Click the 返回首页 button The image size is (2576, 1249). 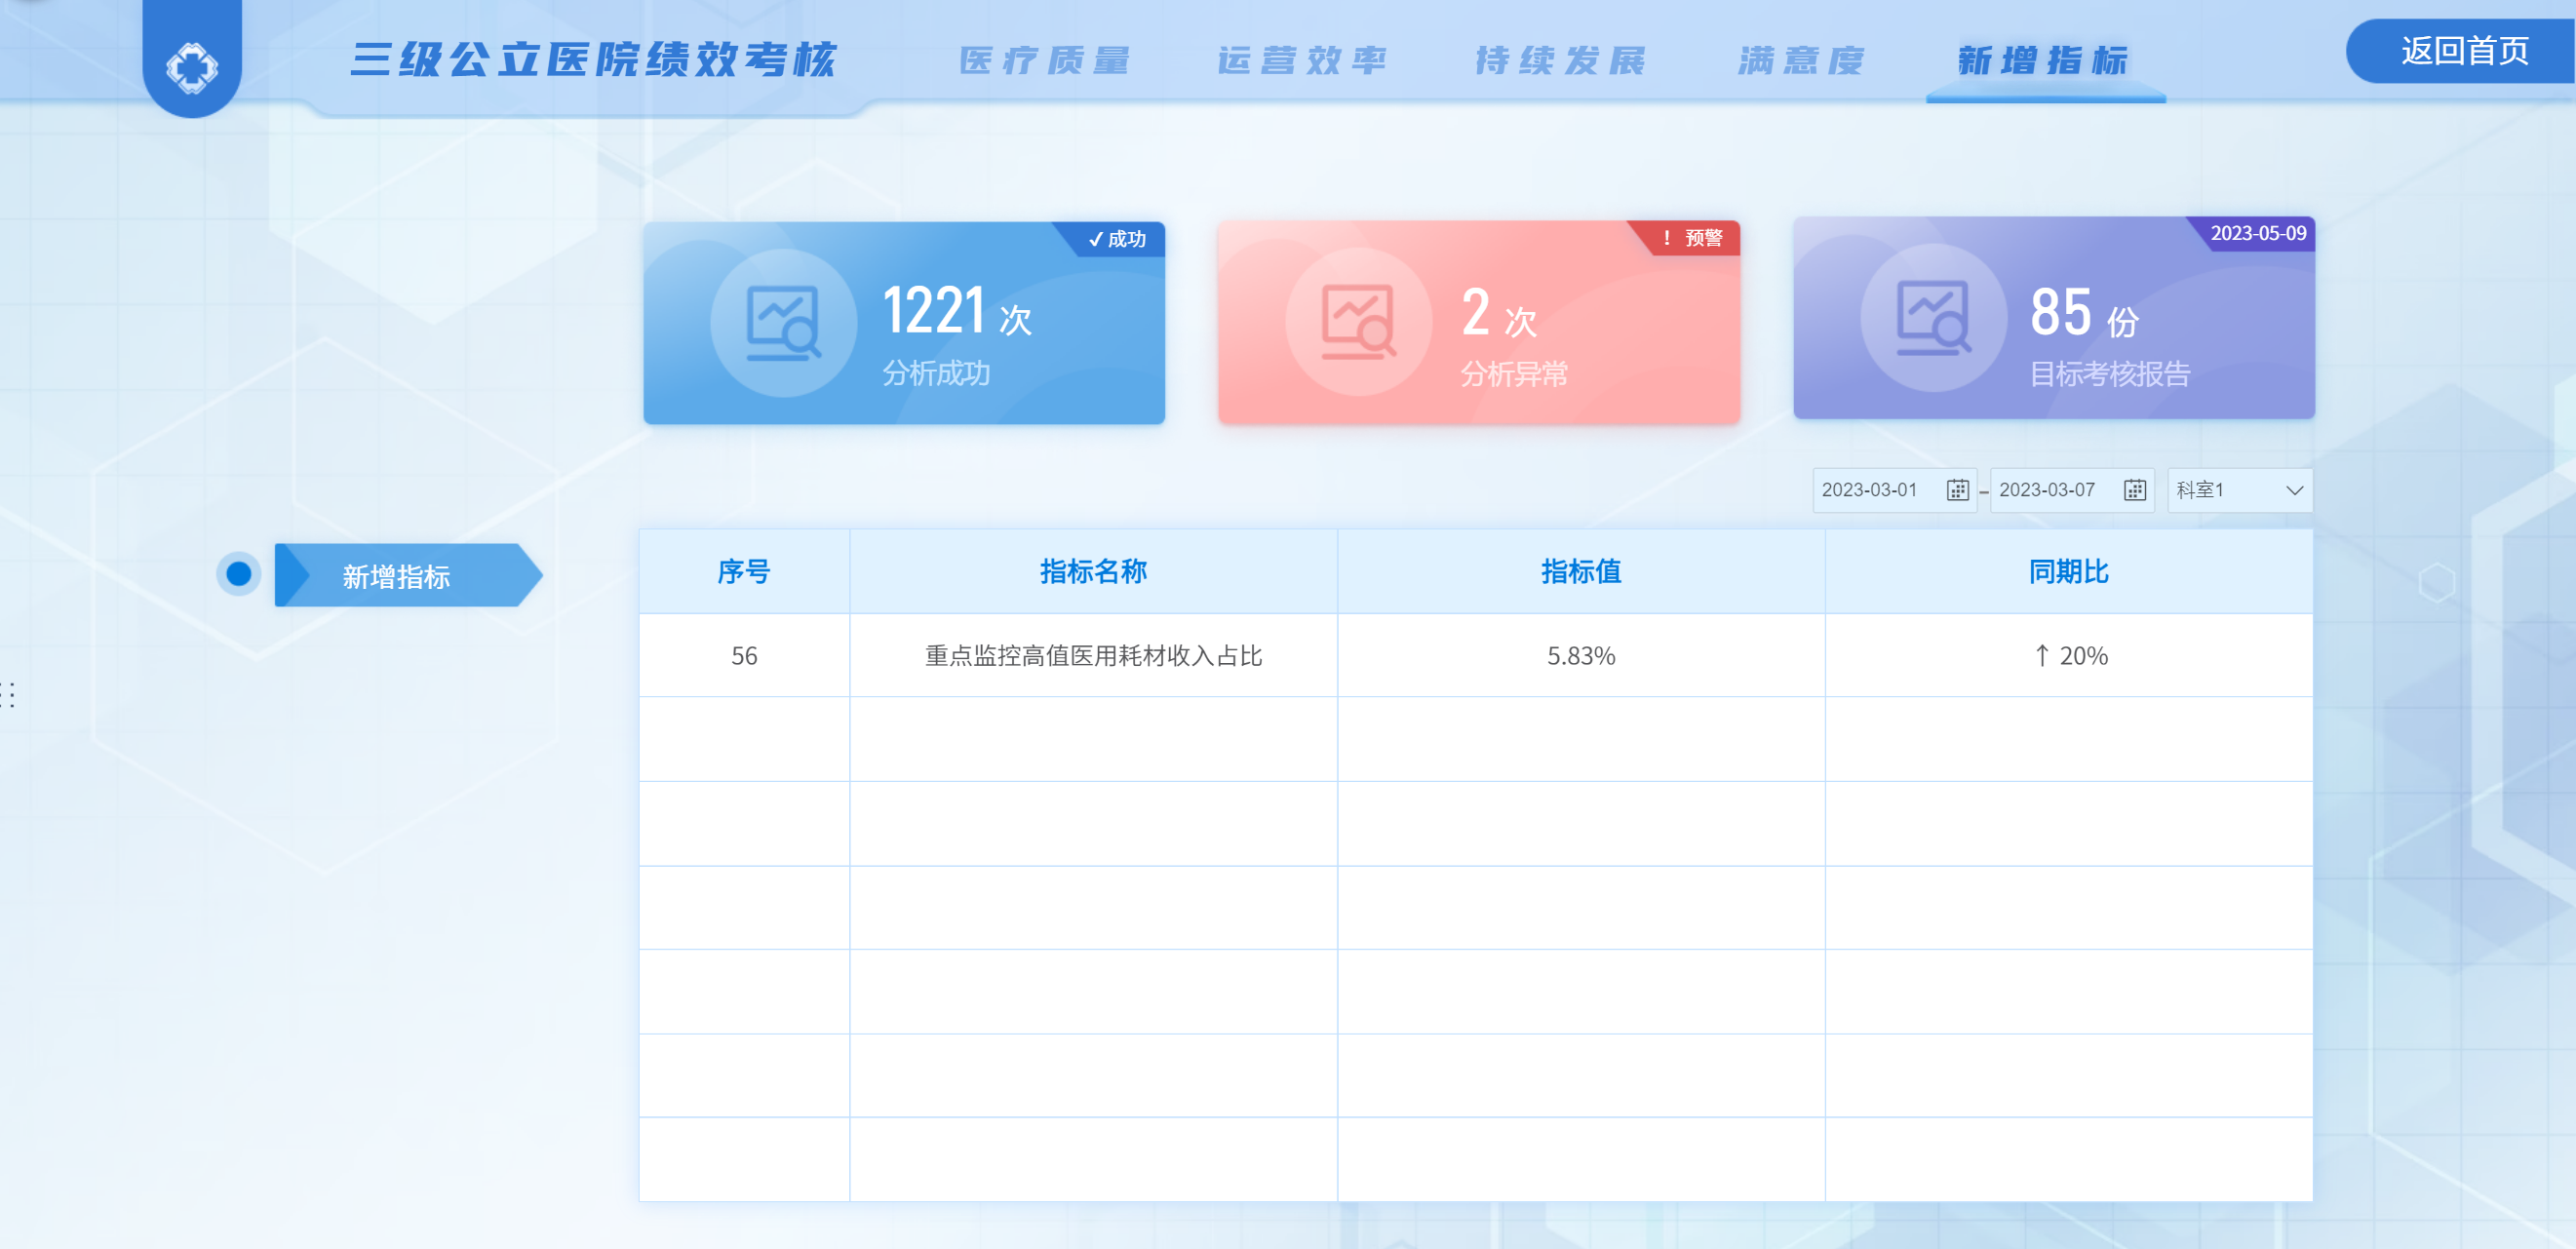[x=2463, y=50]
